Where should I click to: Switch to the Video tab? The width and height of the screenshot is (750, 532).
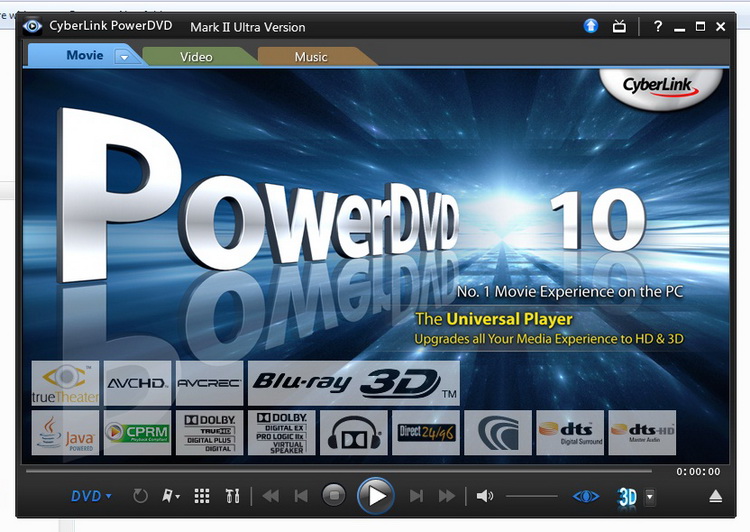click(196, 57)
